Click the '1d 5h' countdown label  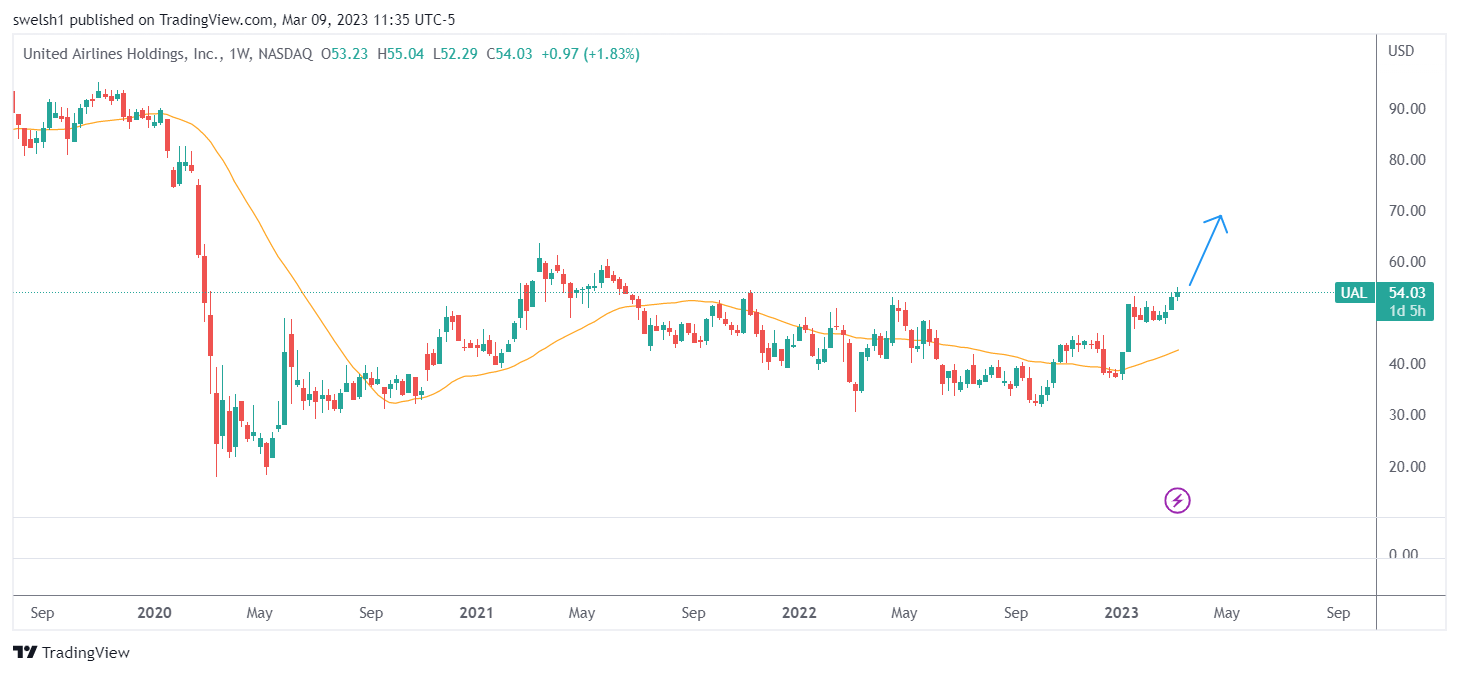pyautogui.click(x=1406, y=311)
